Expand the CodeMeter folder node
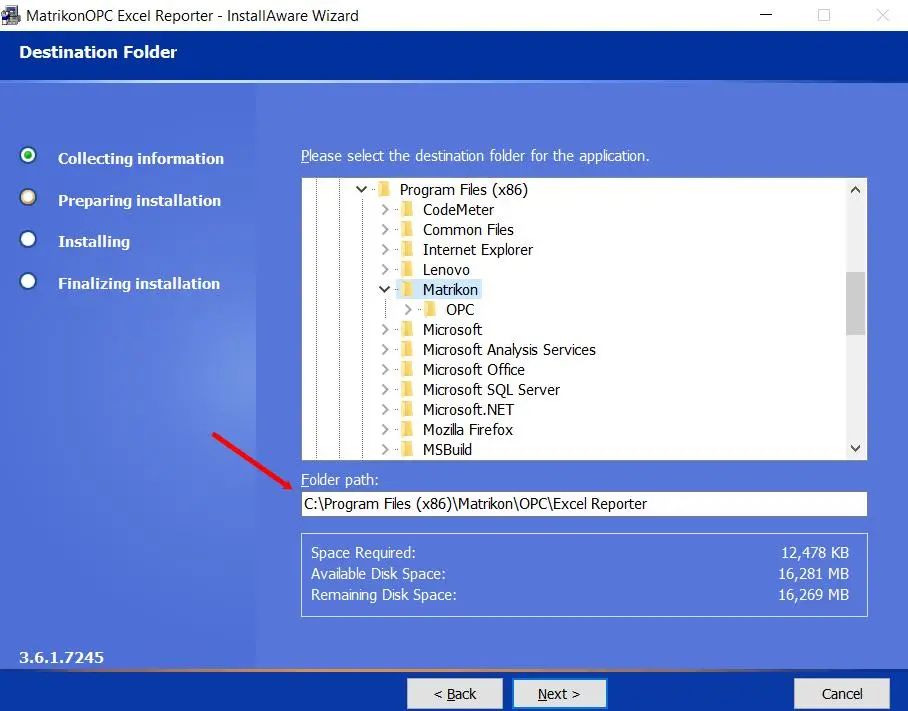Viewport: 908px width, 711px height. 385,210
